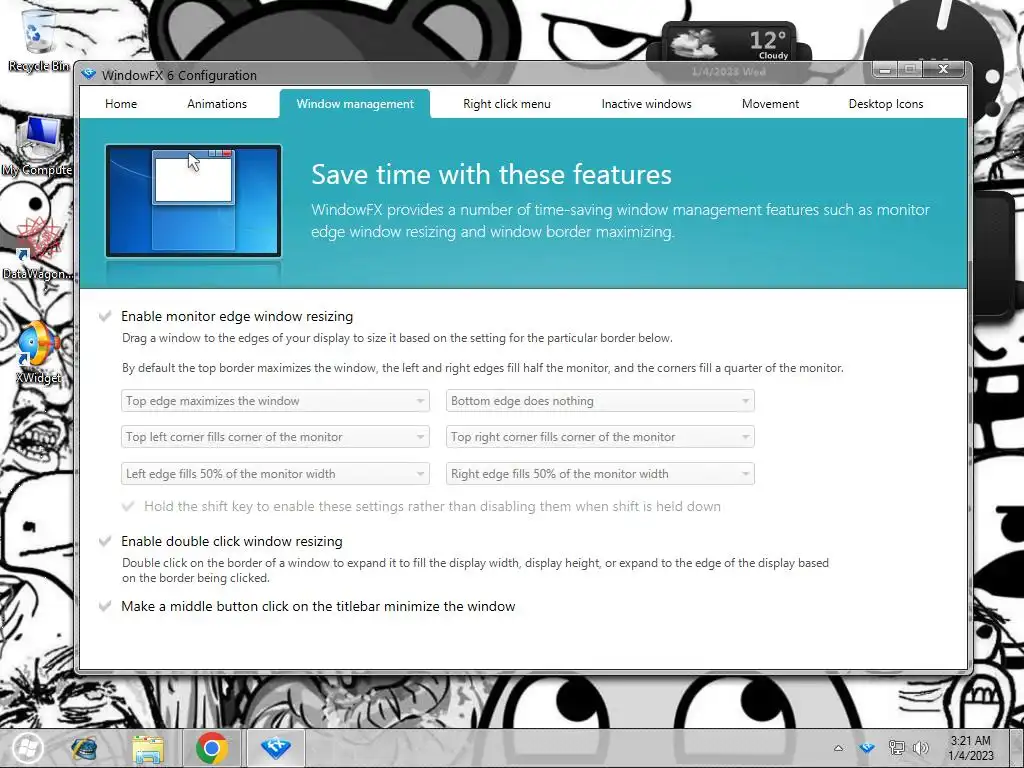Click the Double click on the border description
1024x768 pixels.
coord(475,571)
